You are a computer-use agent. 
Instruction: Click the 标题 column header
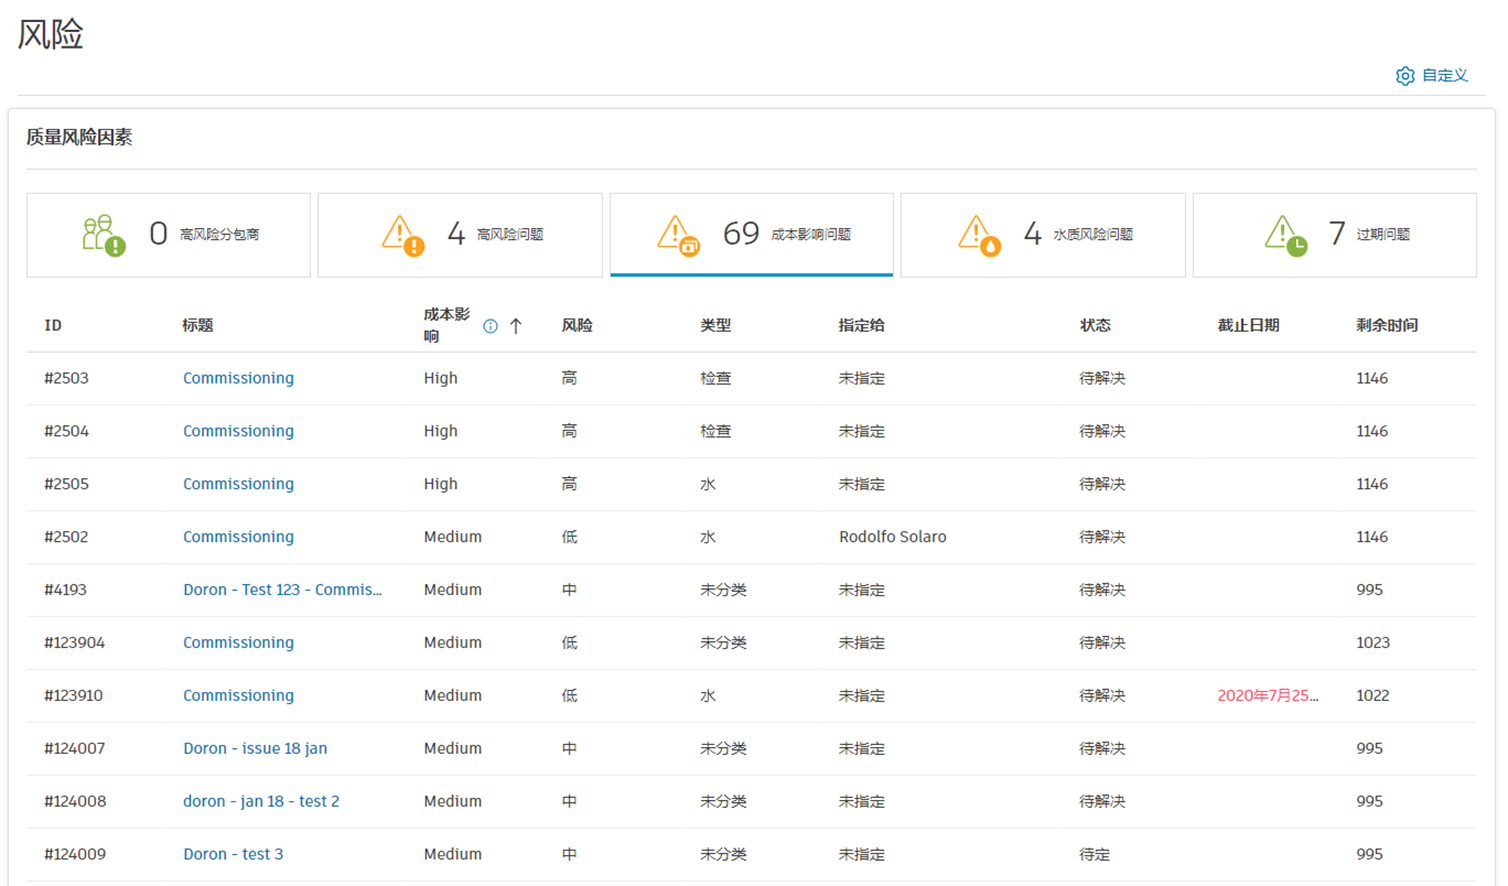198,326
